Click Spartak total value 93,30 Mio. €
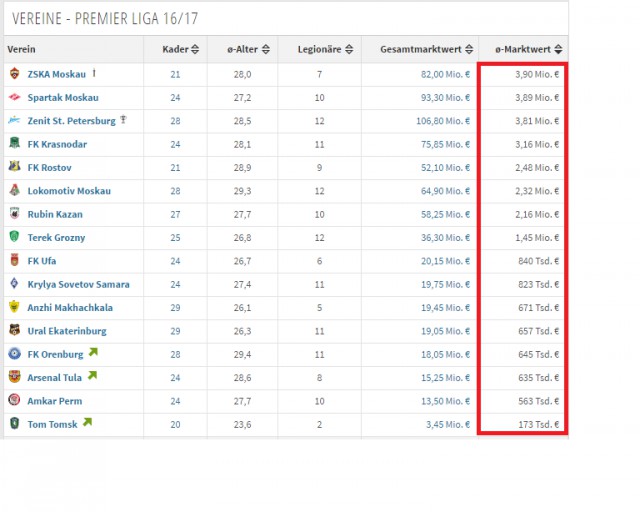 445,98
